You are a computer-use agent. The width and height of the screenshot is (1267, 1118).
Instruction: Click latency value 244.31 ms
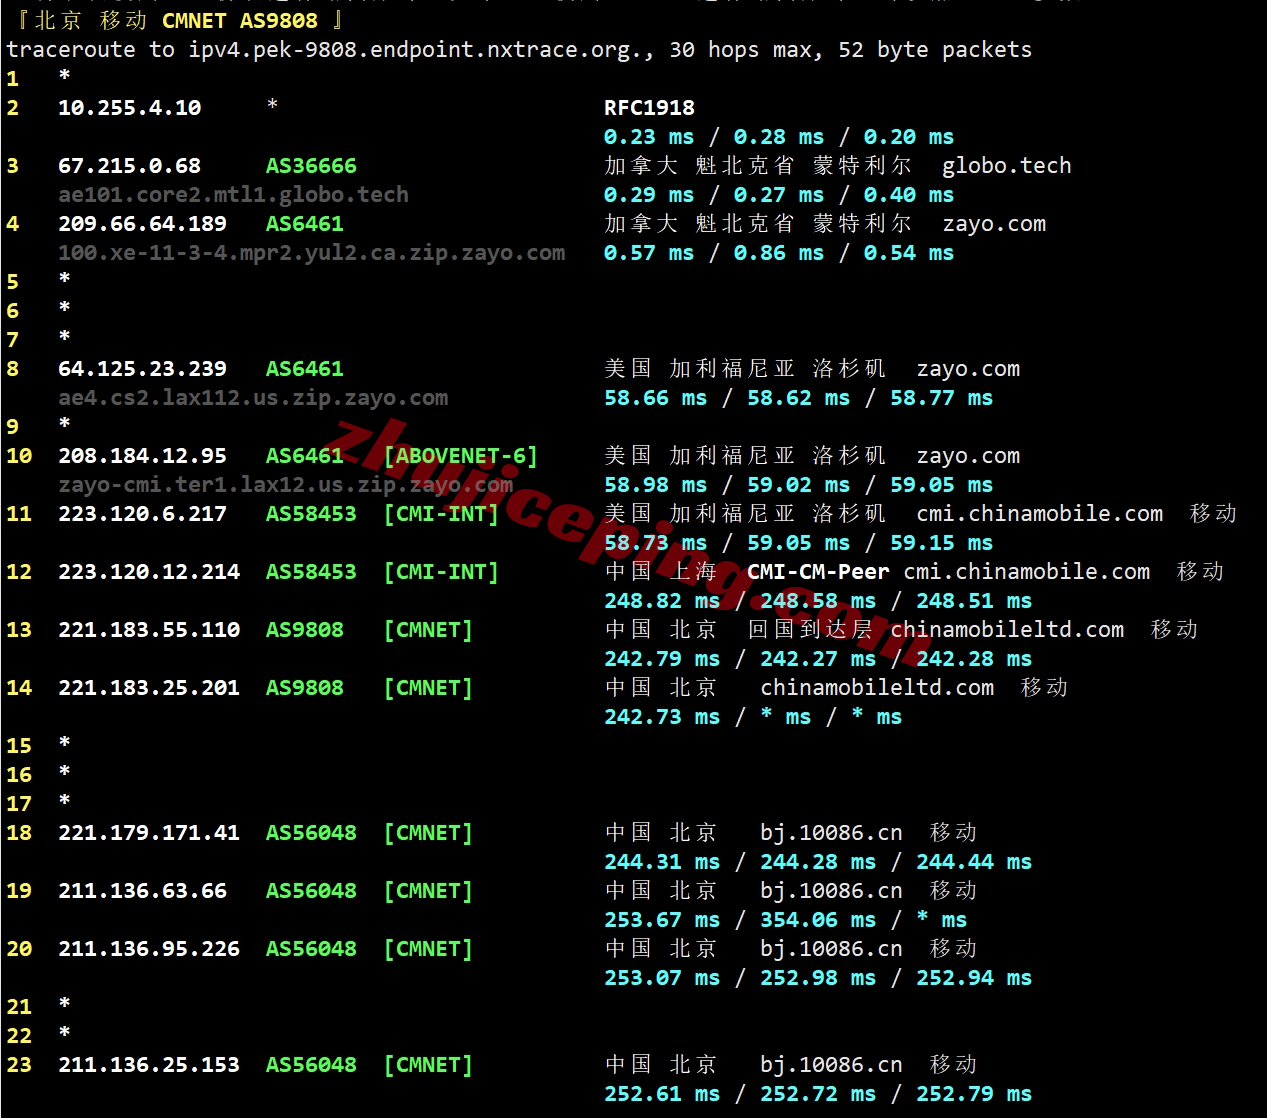pos(662,862)
